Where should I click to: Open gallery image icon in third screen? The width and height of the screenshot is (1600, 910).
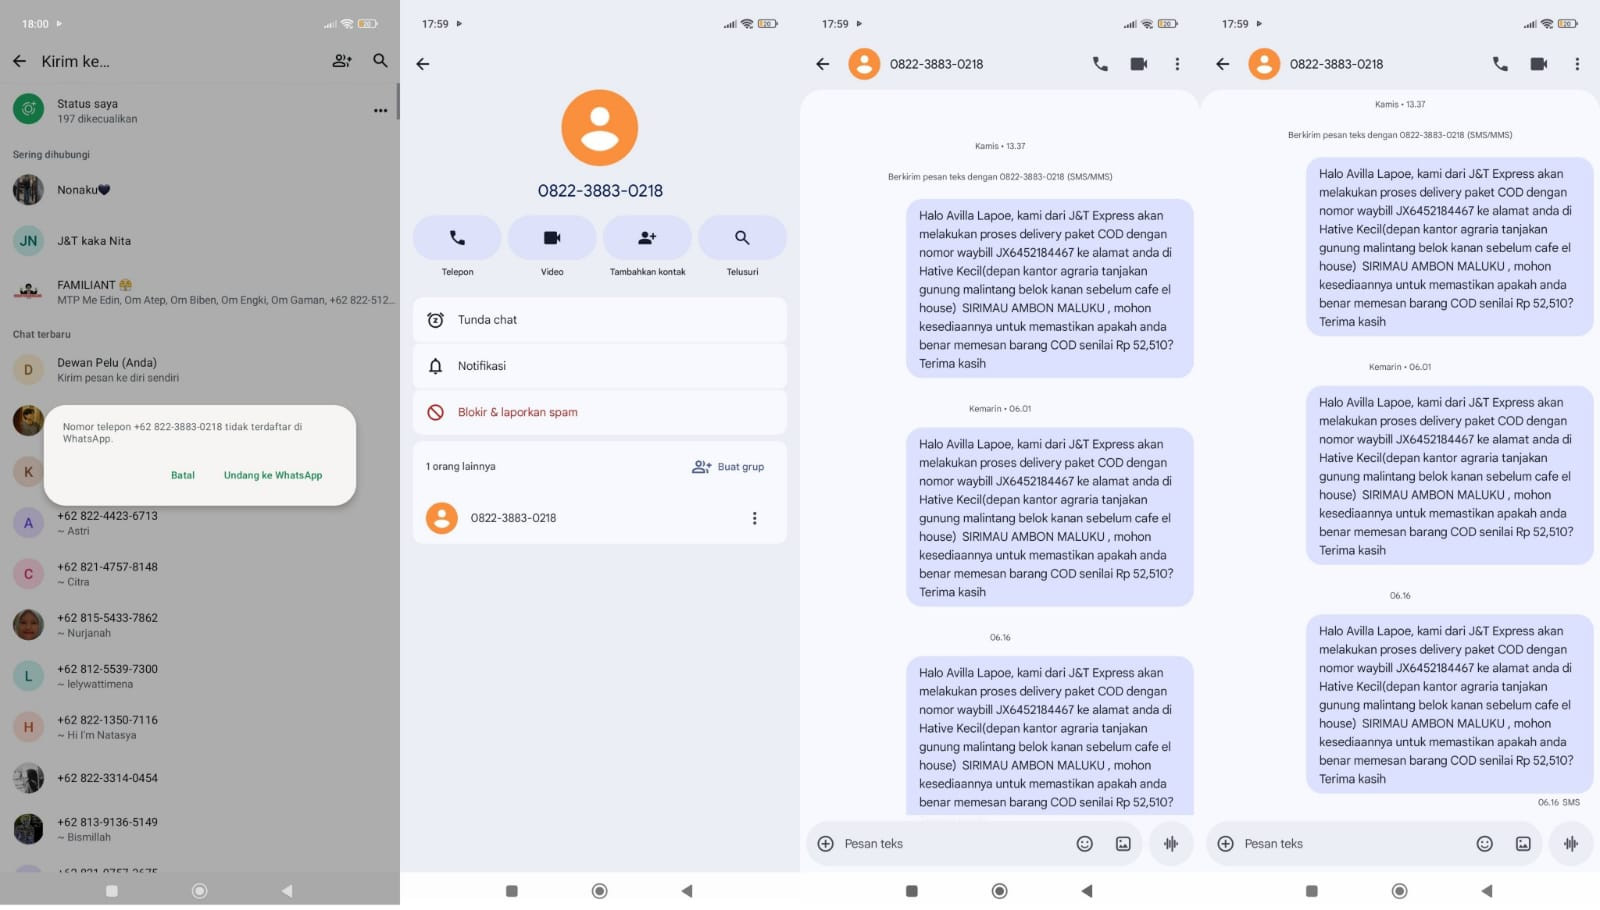pyautogui.click(x=1123, y=844)
